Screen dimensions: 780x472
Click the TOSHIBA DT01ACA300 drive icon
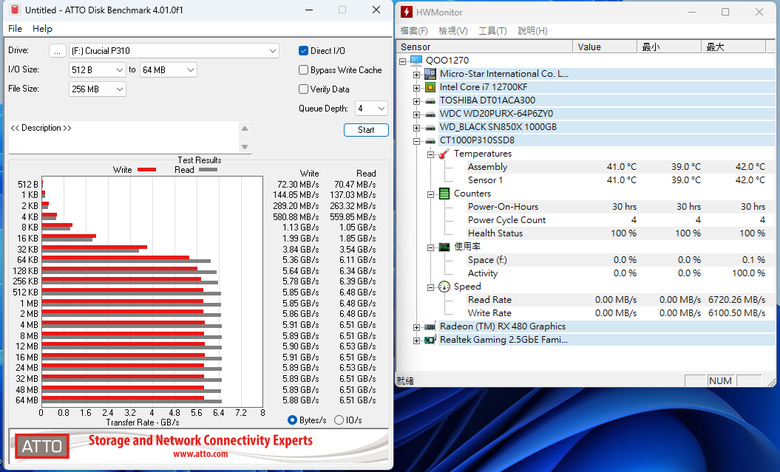[430, 100]
